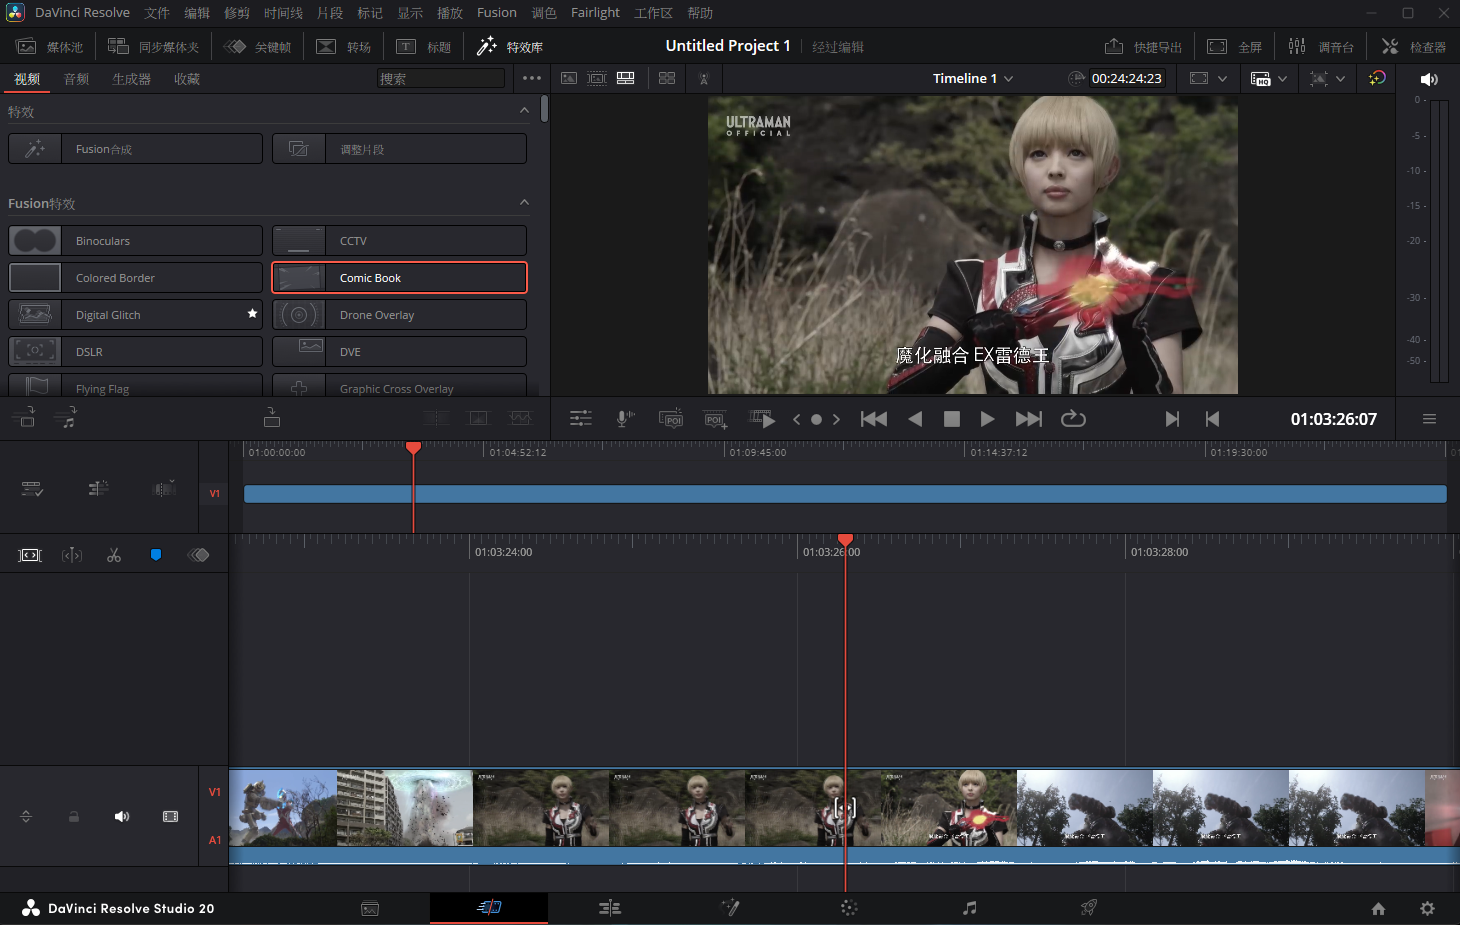Toggle loop playback
Screen dimensions: 1460x925
click(x=1073, y=419)
